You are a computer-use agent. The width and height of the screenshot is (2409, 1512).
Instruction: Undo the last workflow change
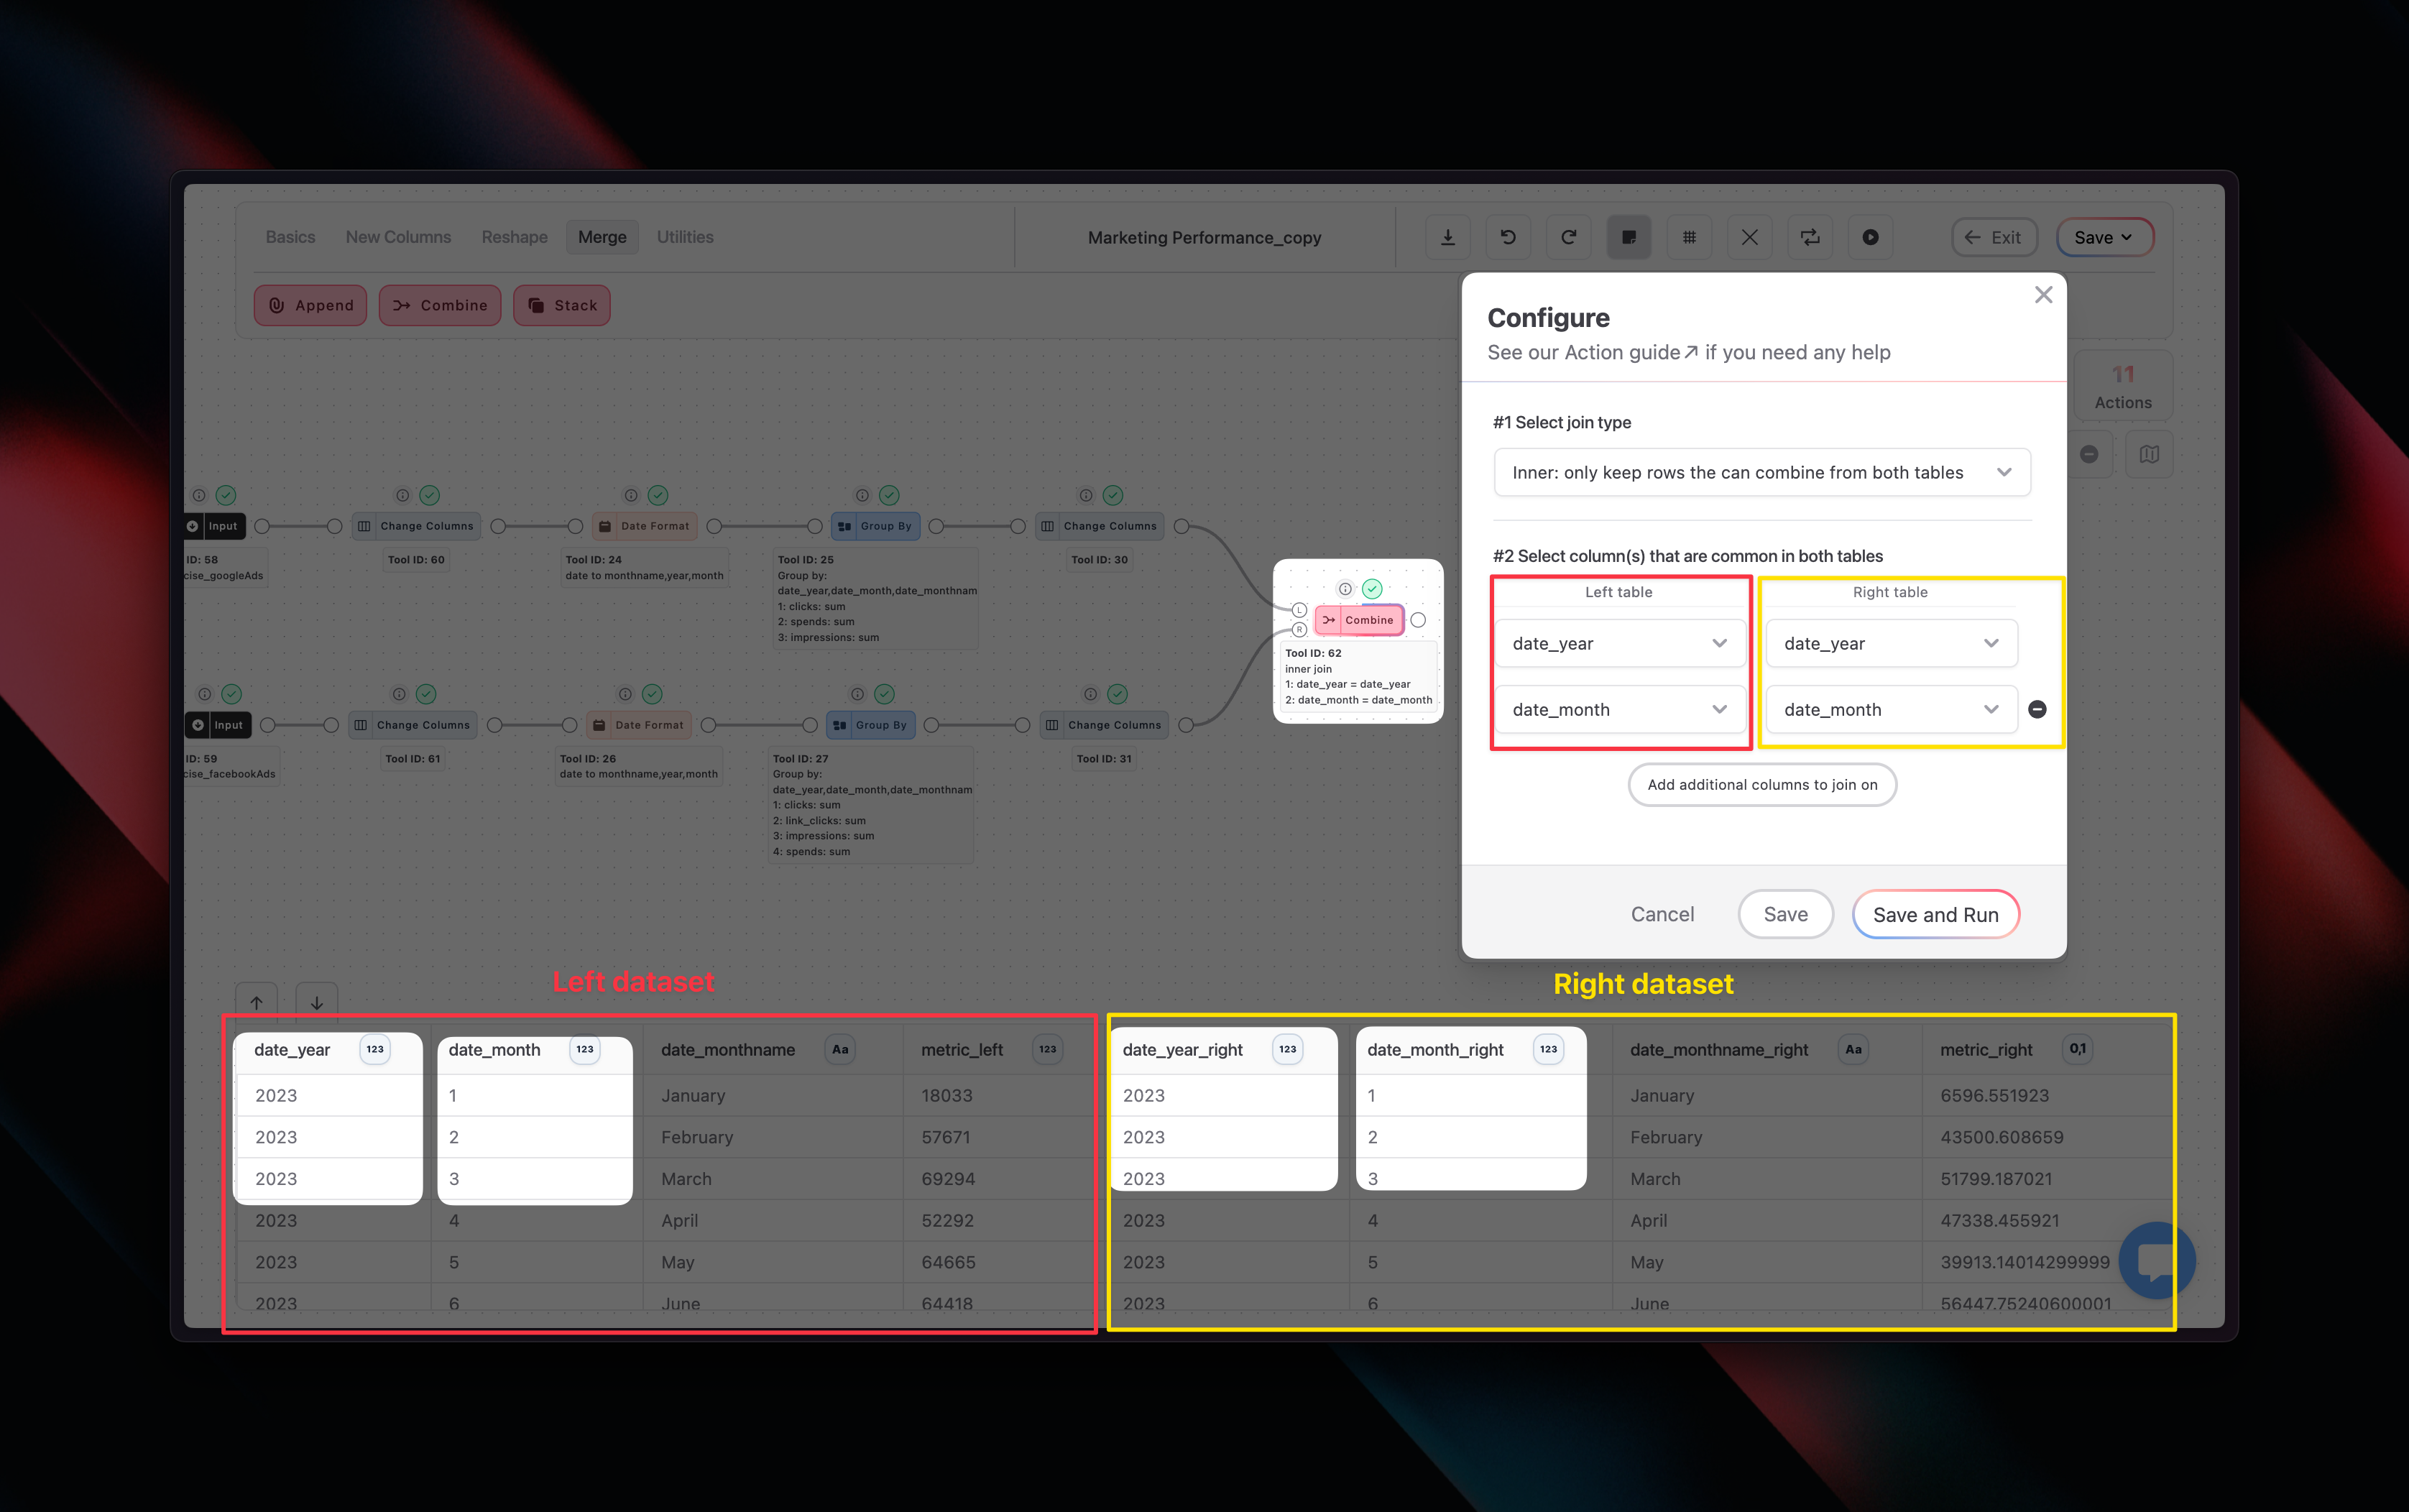[1508, 237]
